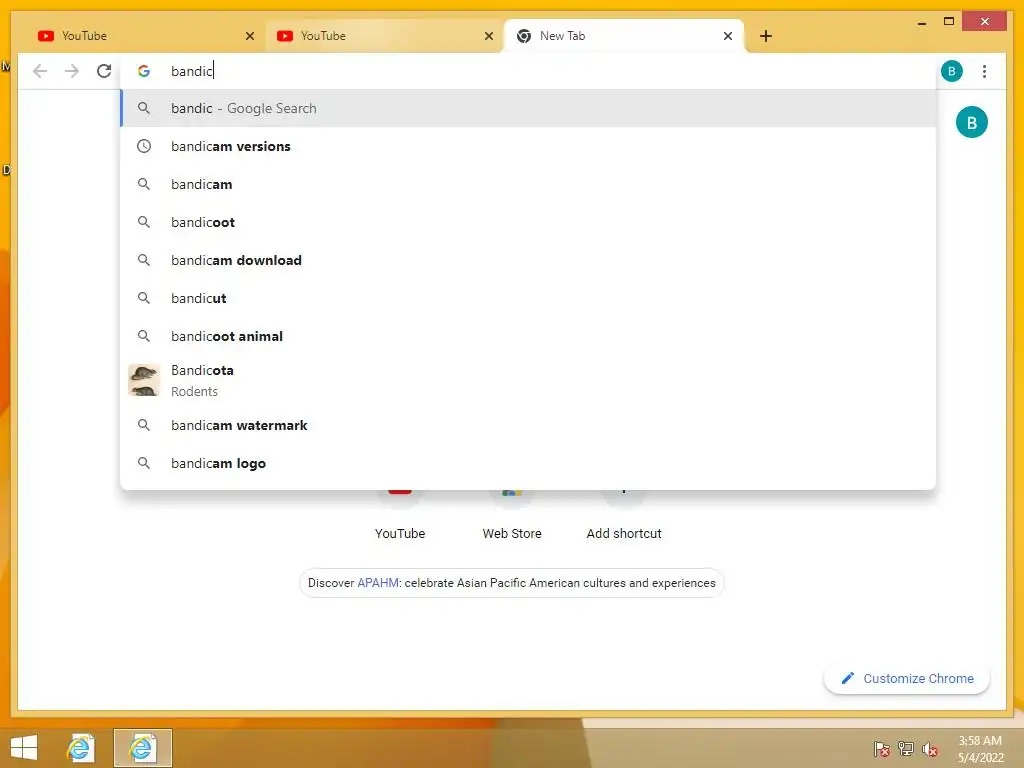Viewport: 1024px width, 768px height.
Task: Select the New Tab tab
Action: click(x=624, y=36)
